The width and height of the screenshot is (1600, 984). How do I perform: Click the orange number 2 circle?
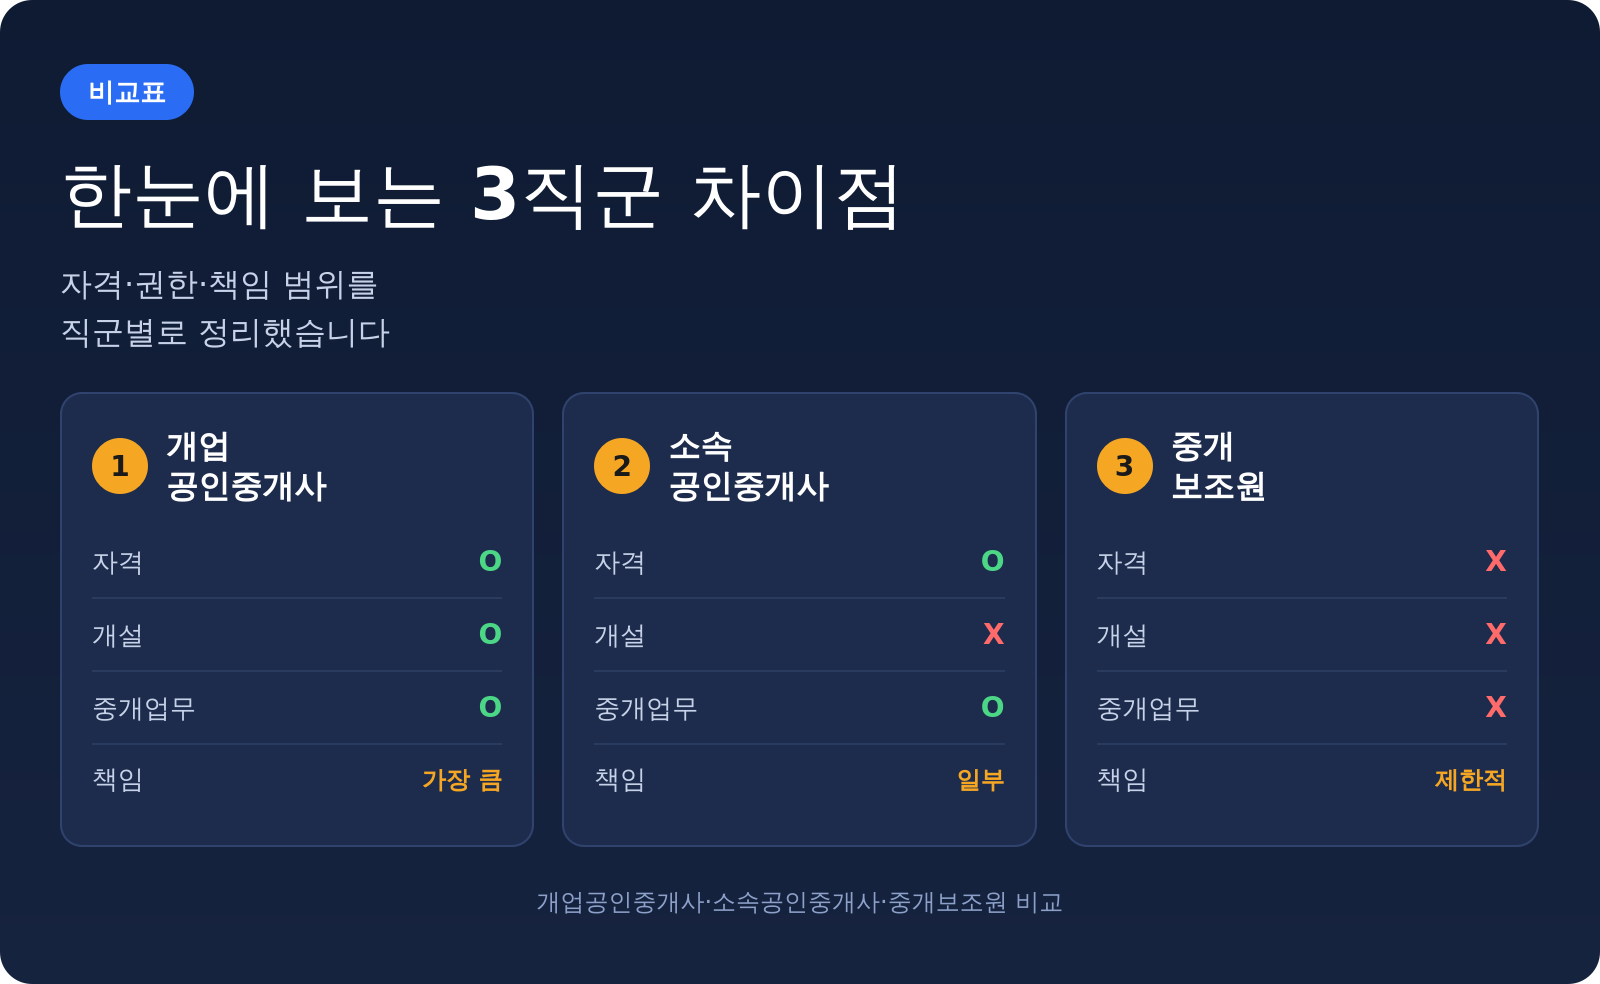[622, 466]
